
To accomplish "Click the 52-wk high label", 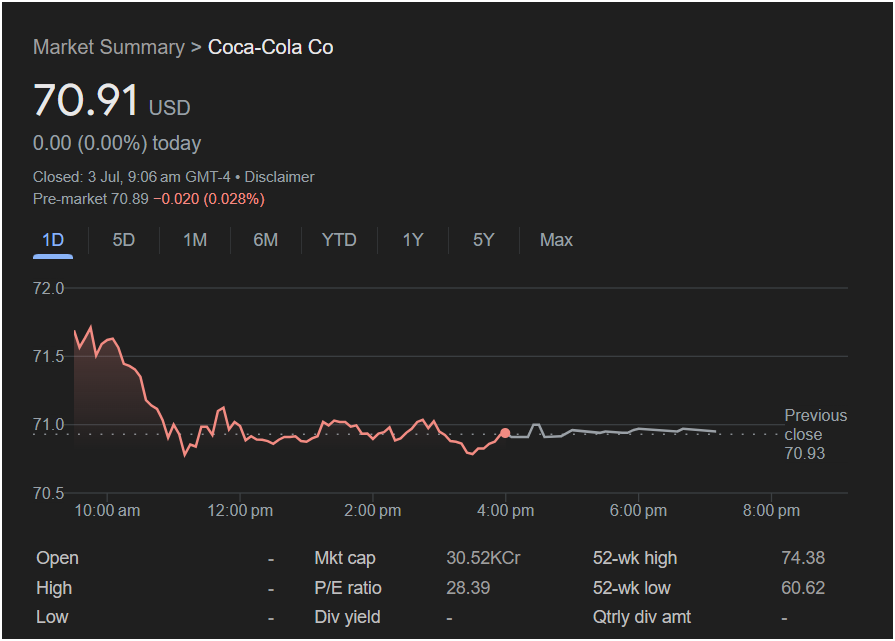I will tap(635, 558).
